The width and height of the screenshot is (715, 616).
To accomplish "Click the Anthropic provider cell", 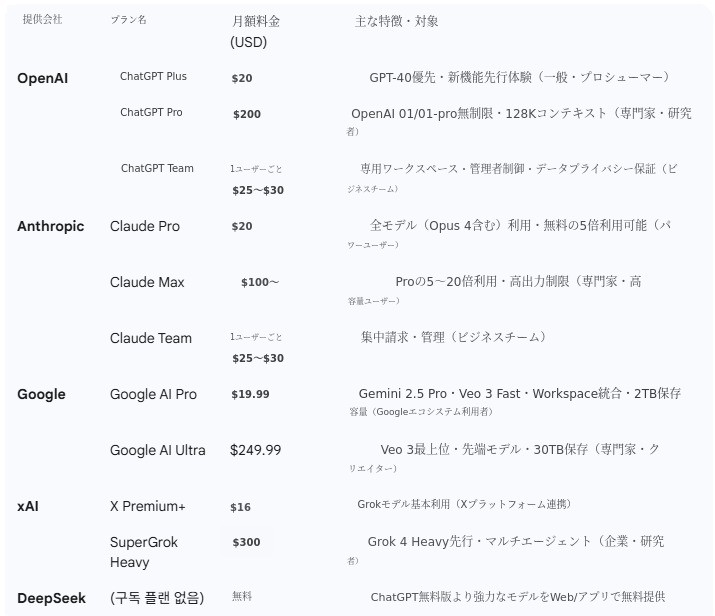I will pos(50,226).
